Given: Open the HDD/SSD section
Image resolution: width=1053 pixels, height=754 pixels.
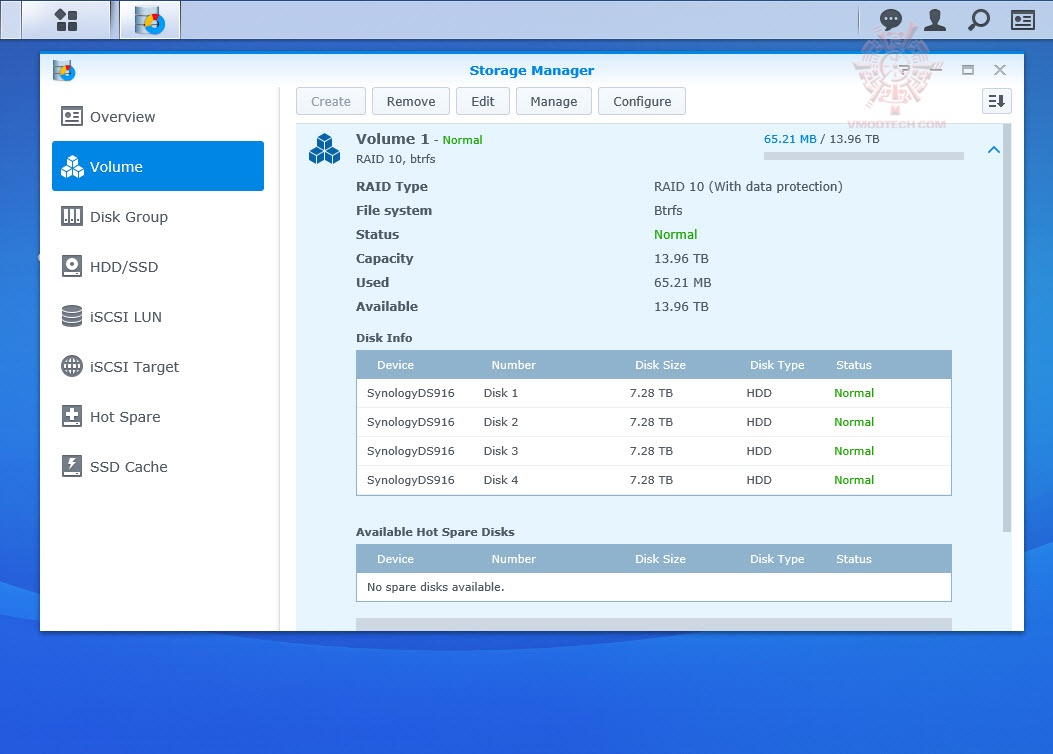Looking at the screenshot, I should pos(158,267).
